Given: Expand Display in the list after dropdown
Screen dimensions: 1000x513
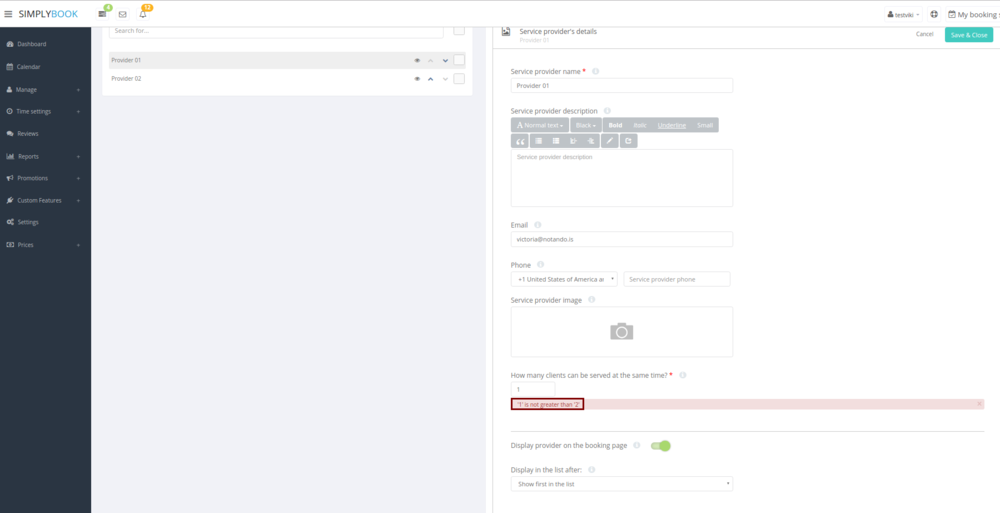Looking at the screenshot, I should click(x=621, y=484).
